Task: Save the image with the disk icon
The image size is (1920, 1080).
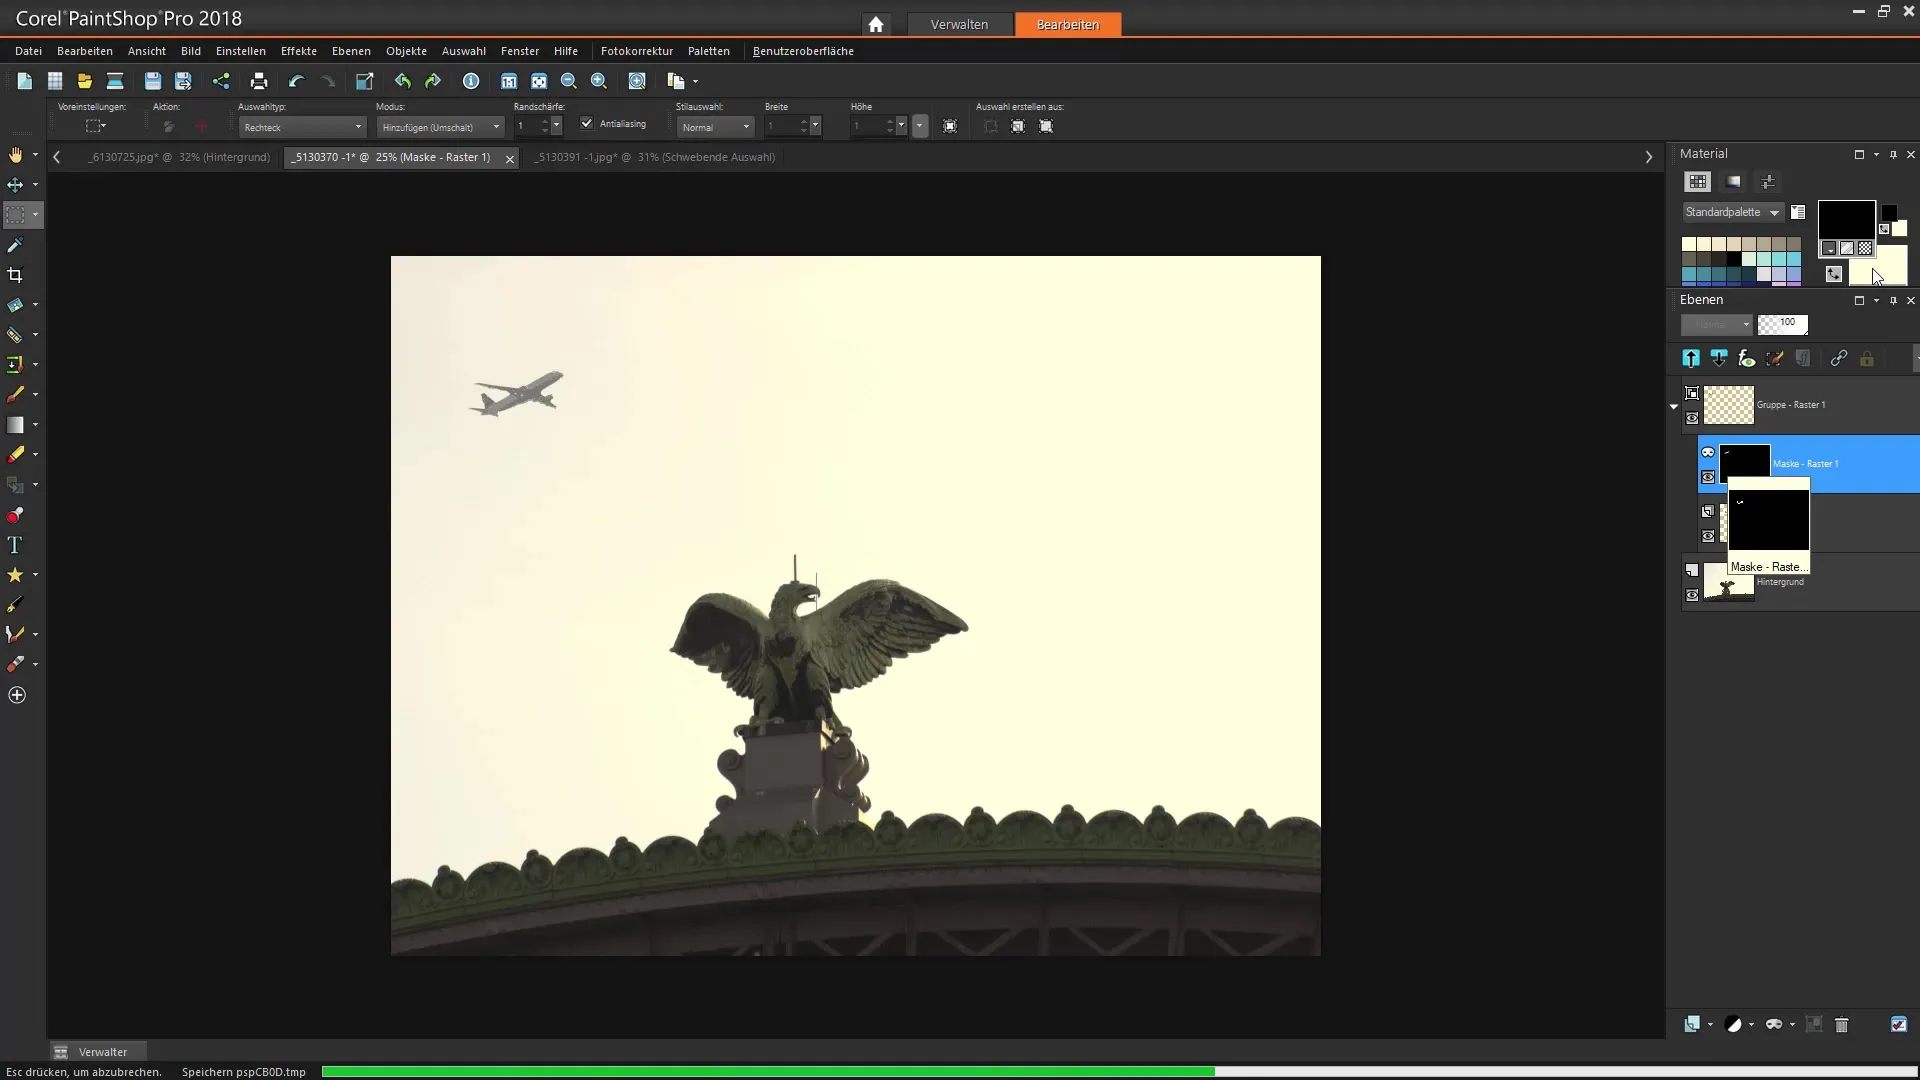Action: tap(152, 81)
